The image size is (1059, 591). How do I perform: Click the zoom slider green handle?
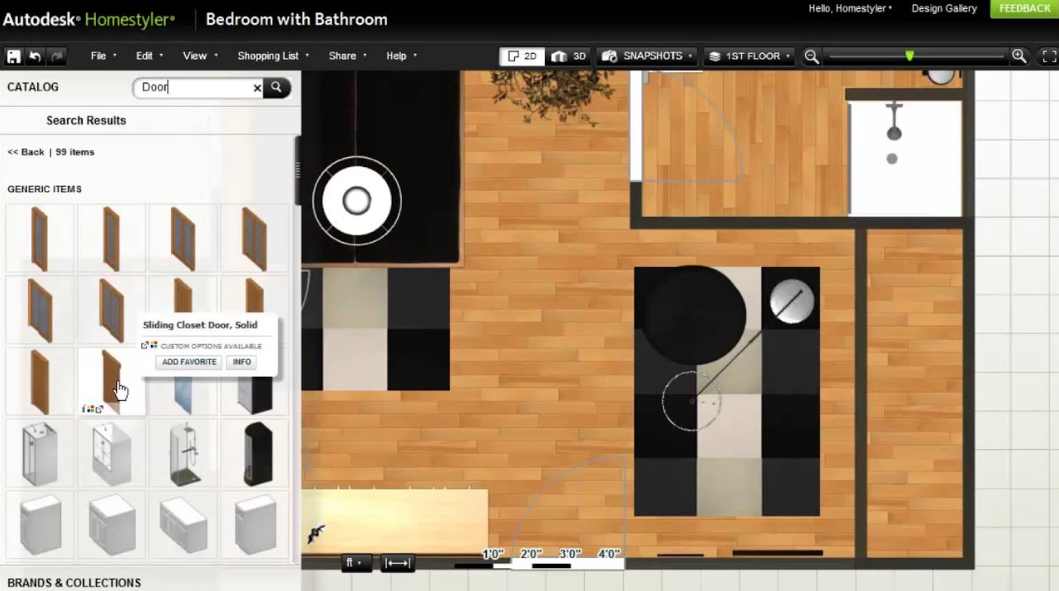click(x=909, y=57)
